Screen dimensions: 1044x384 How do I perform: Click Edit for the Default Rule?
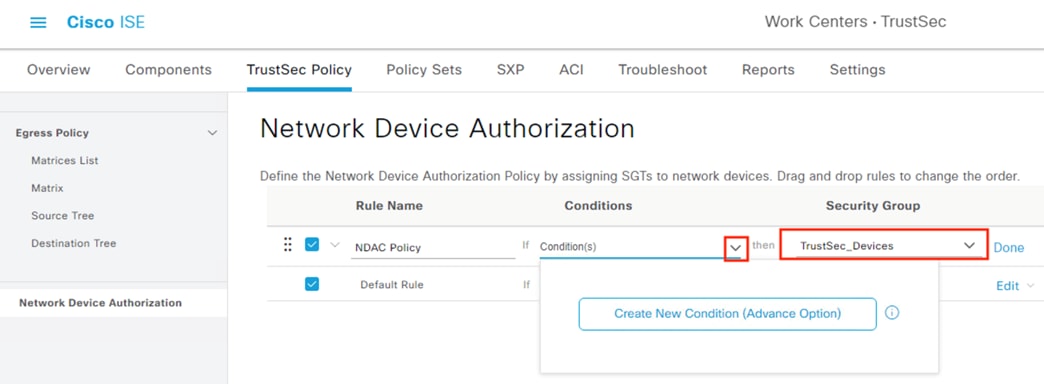(x=1007, y=286)
